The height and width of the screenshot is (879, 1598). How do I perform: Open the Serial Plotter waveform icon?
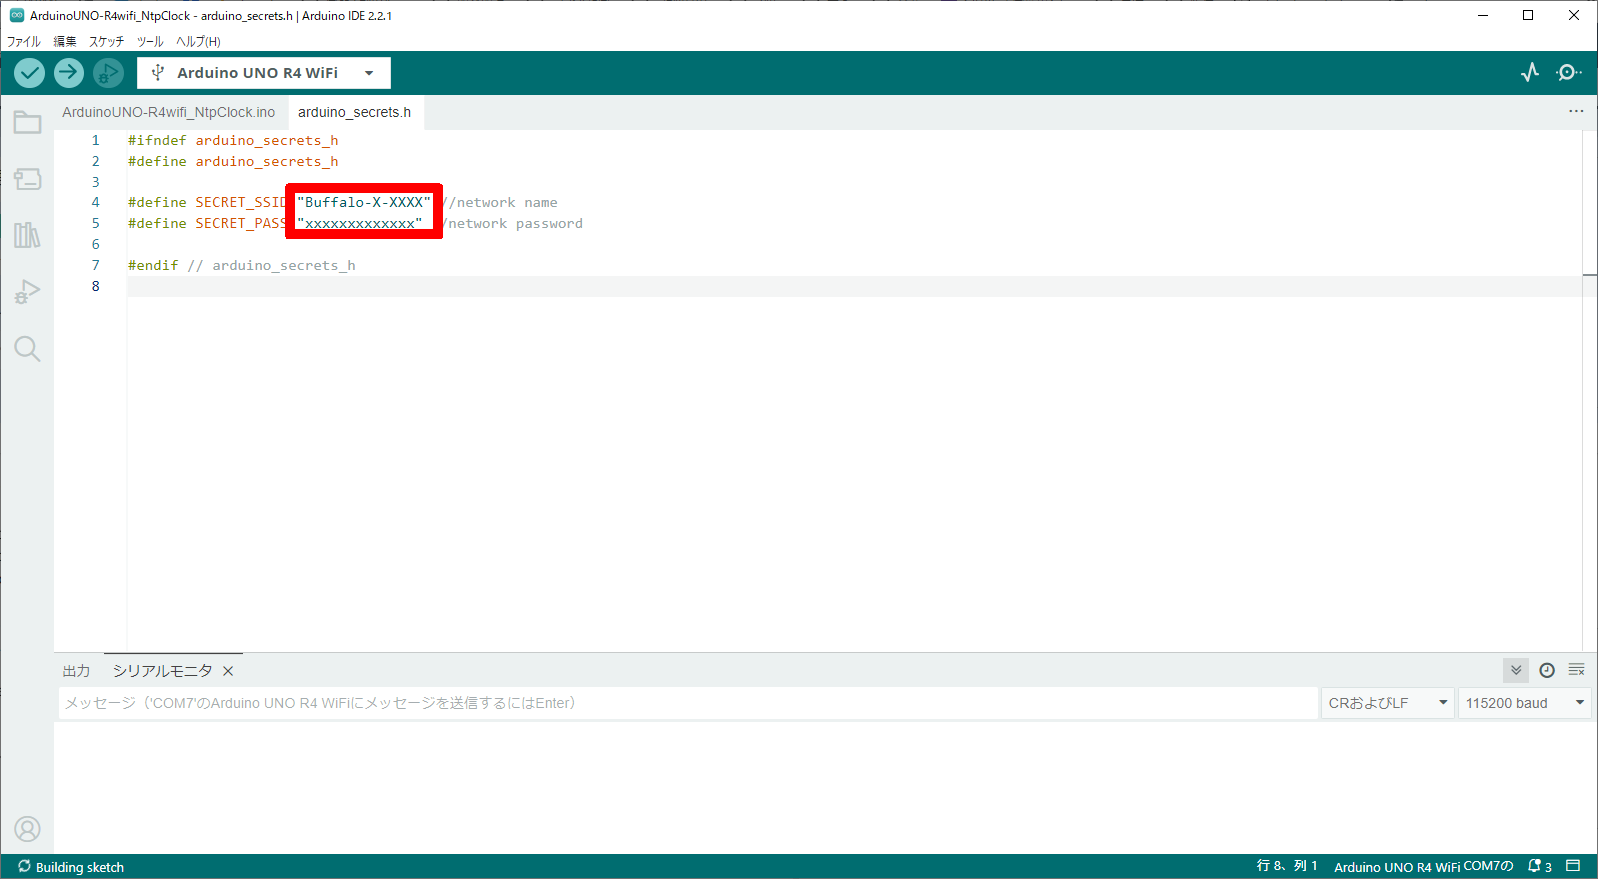coord(1530,73)
